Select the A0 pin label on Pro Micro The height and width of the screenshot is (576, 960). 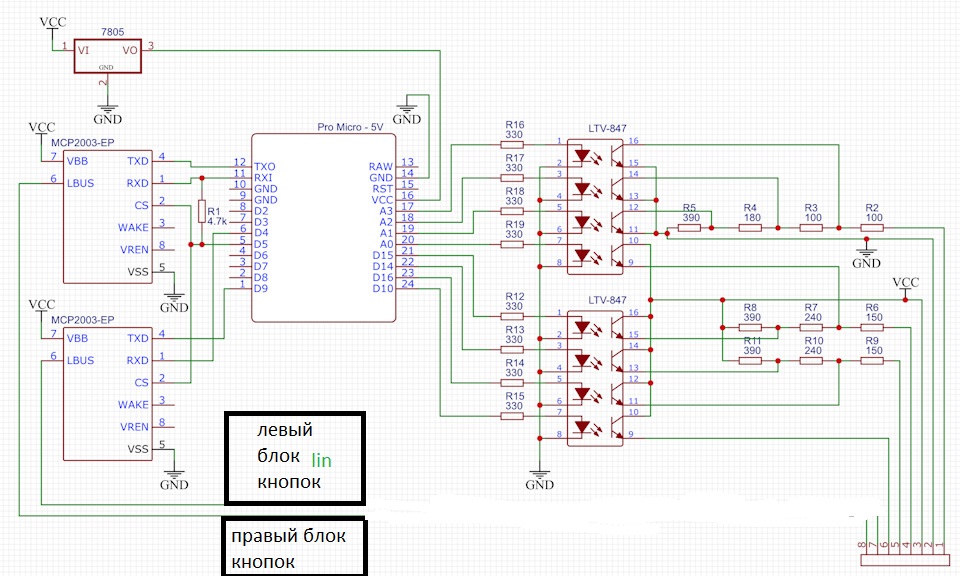click(x=386, y=244)
